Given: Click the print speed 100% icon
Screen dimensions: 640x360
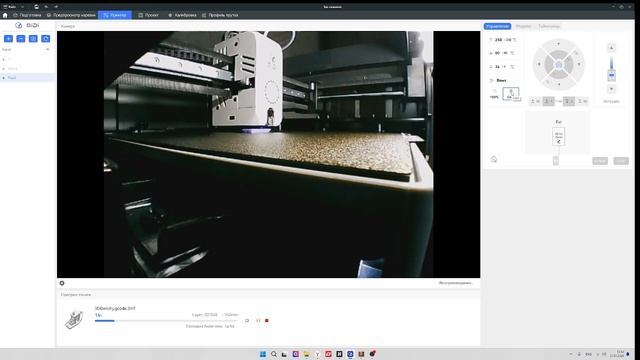Looking at the screenshot, I should click(494, 94).
